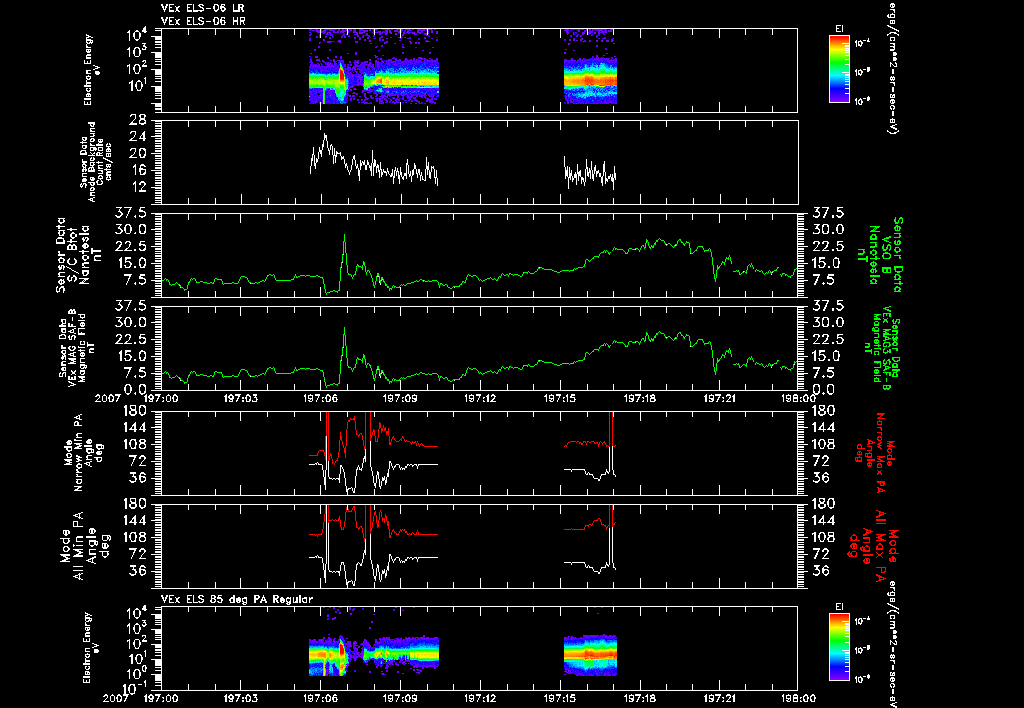This screenshot has width=1024, height=708.
Task: Select the "VEx ELS-06 HR" title line
Action: (x=203, y=22)
